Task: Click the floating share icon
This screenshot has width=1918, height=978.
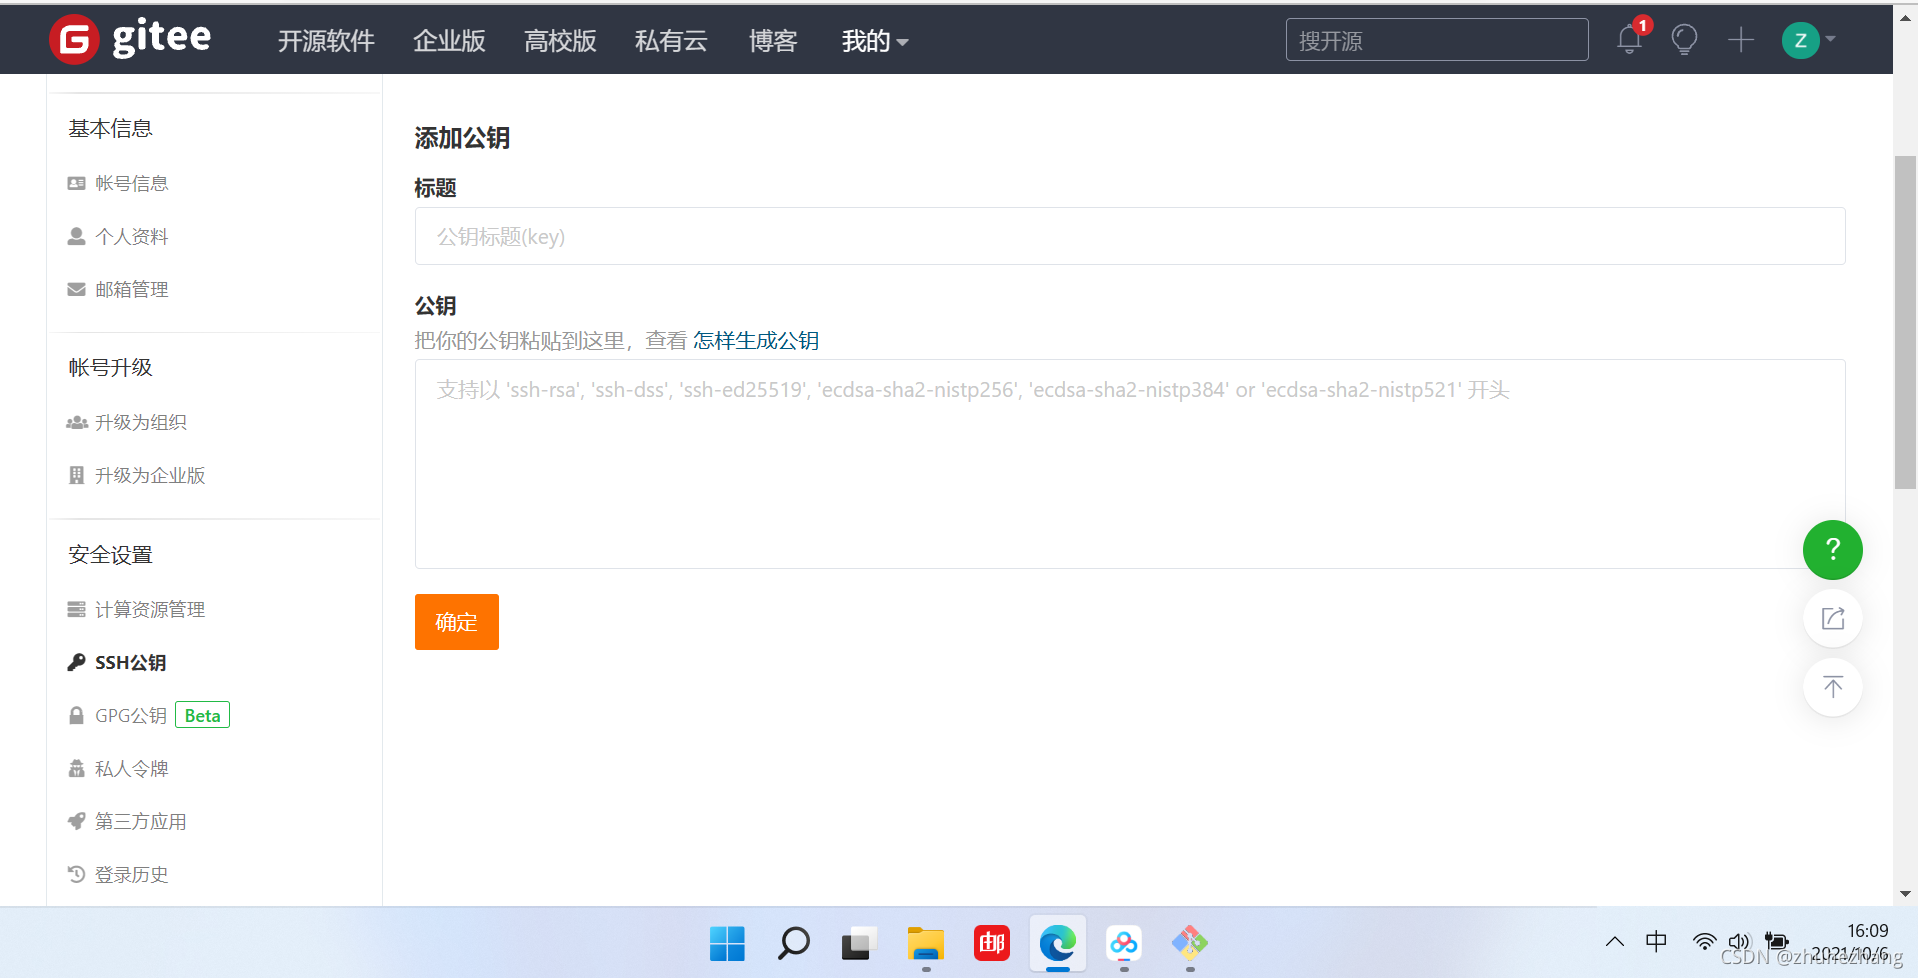Action: click(1832, 618)
